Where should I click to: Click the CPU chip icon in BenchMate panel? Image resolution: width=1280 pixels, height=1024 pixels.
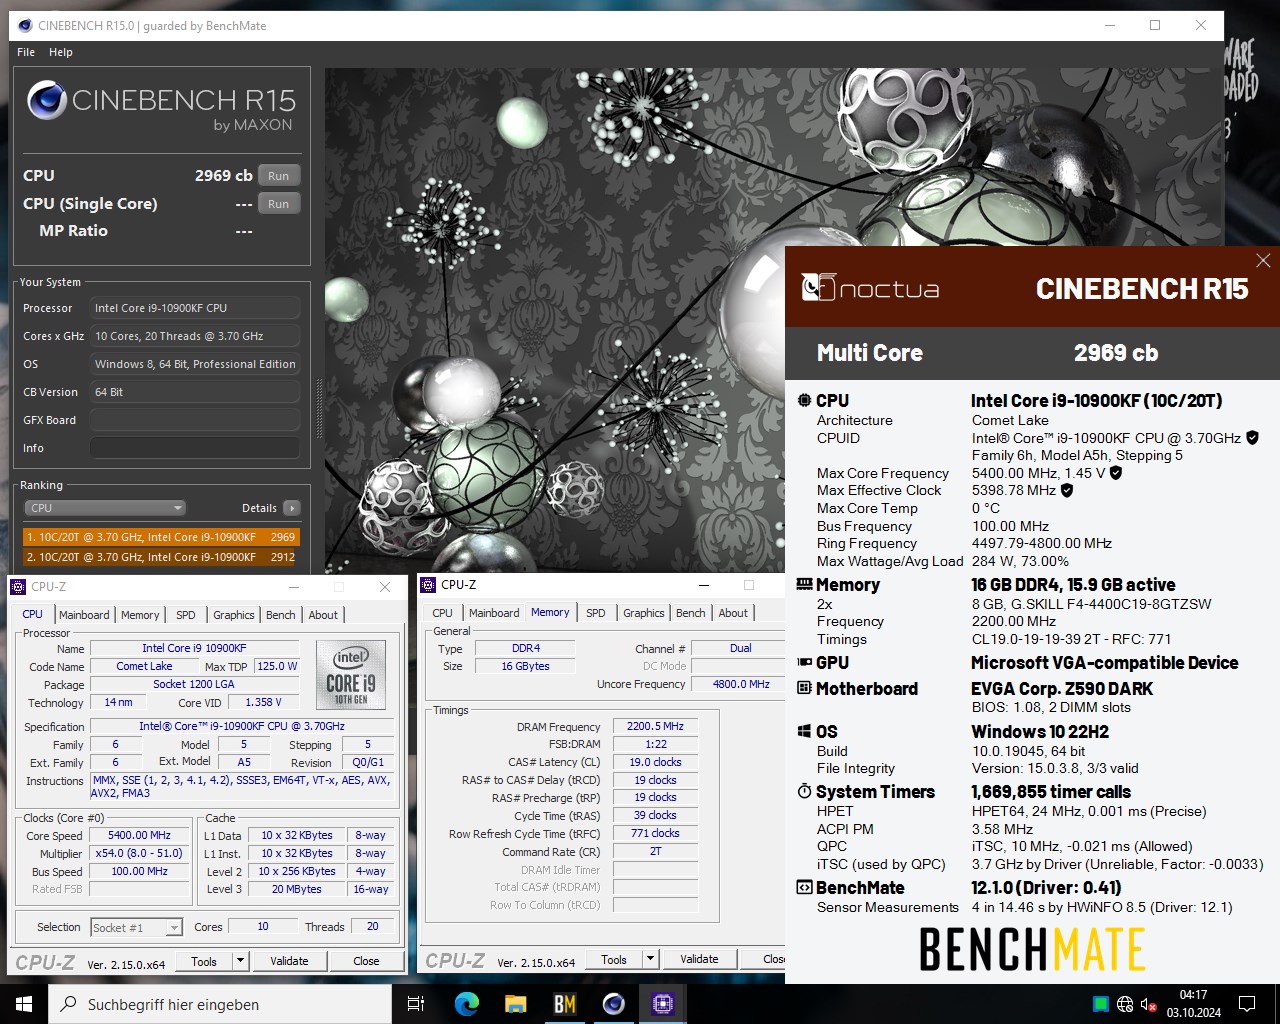tap(804, 400)
